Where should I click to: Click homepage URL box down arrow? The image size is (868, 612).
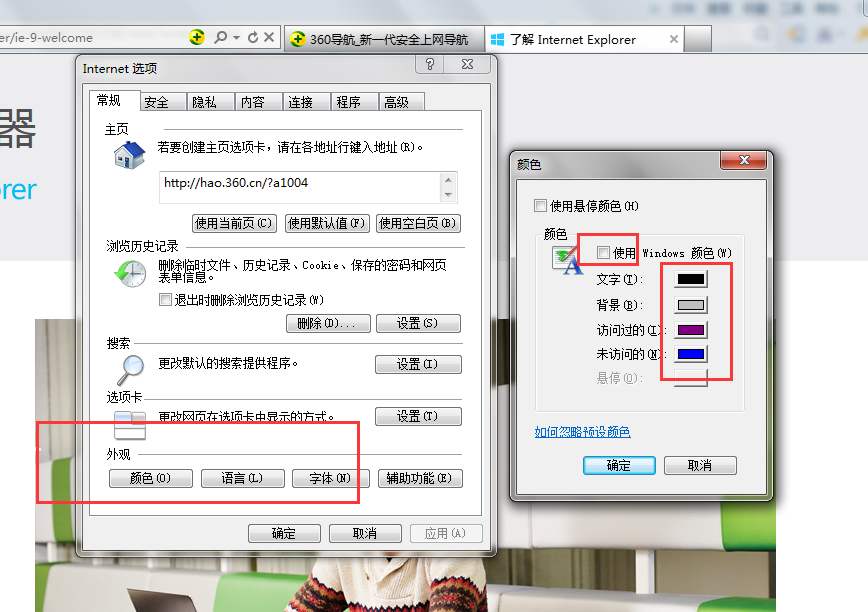[x=448, y=194]
